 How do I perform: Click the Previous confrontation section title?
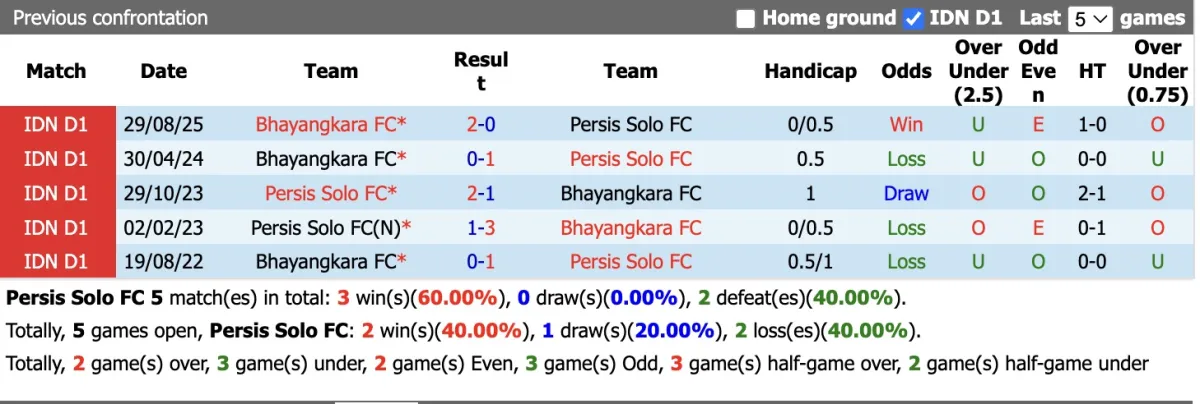pyautogui.click(x=110, y=18)
